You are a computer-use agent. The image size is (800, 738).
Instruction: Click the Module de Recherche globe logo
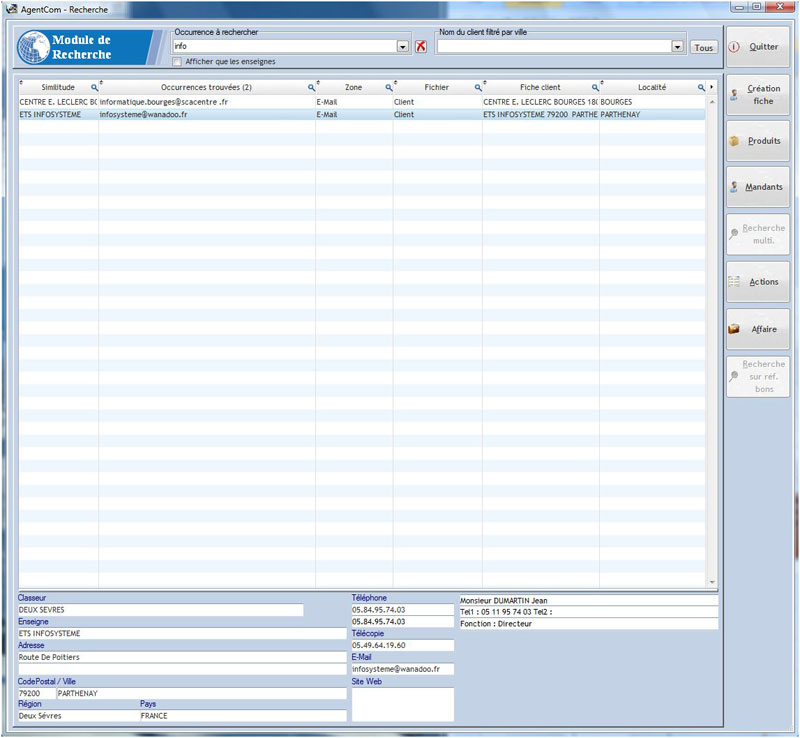(34, 47)
